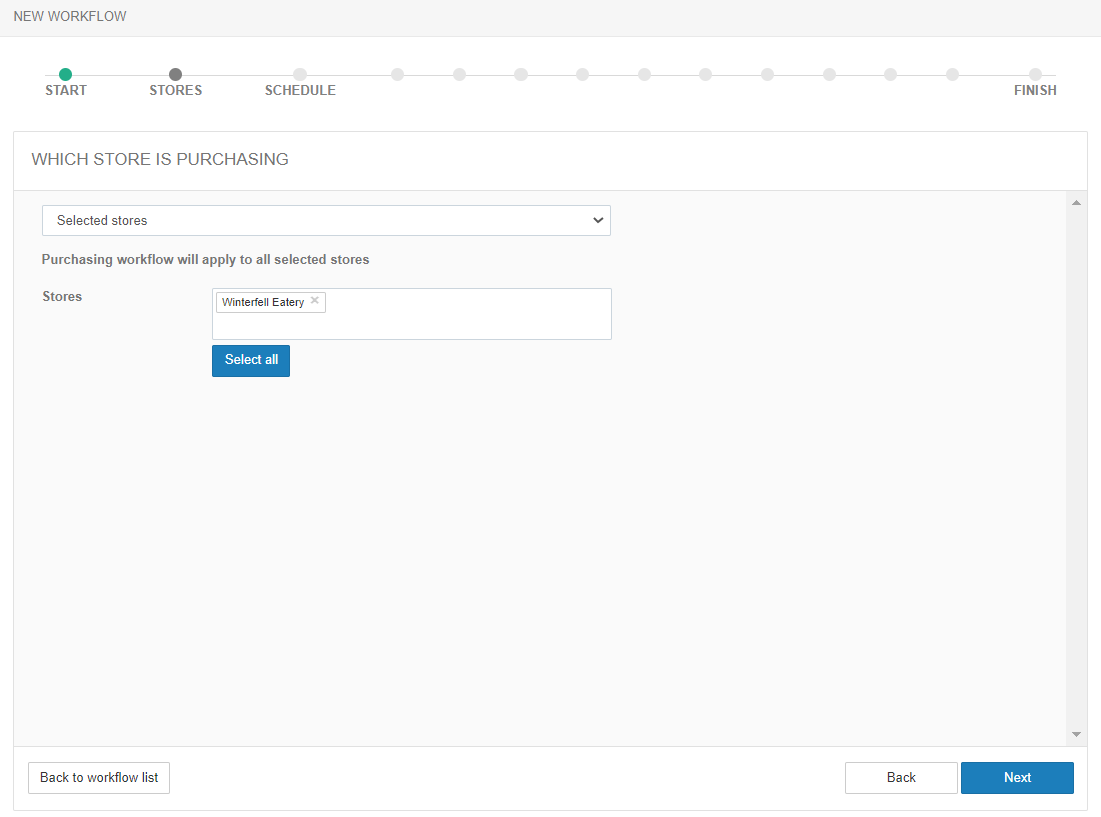Remove the Winterfell Eatery tag with its x
This screenshot has width=1101, height=817.
[x=315, y=301]
